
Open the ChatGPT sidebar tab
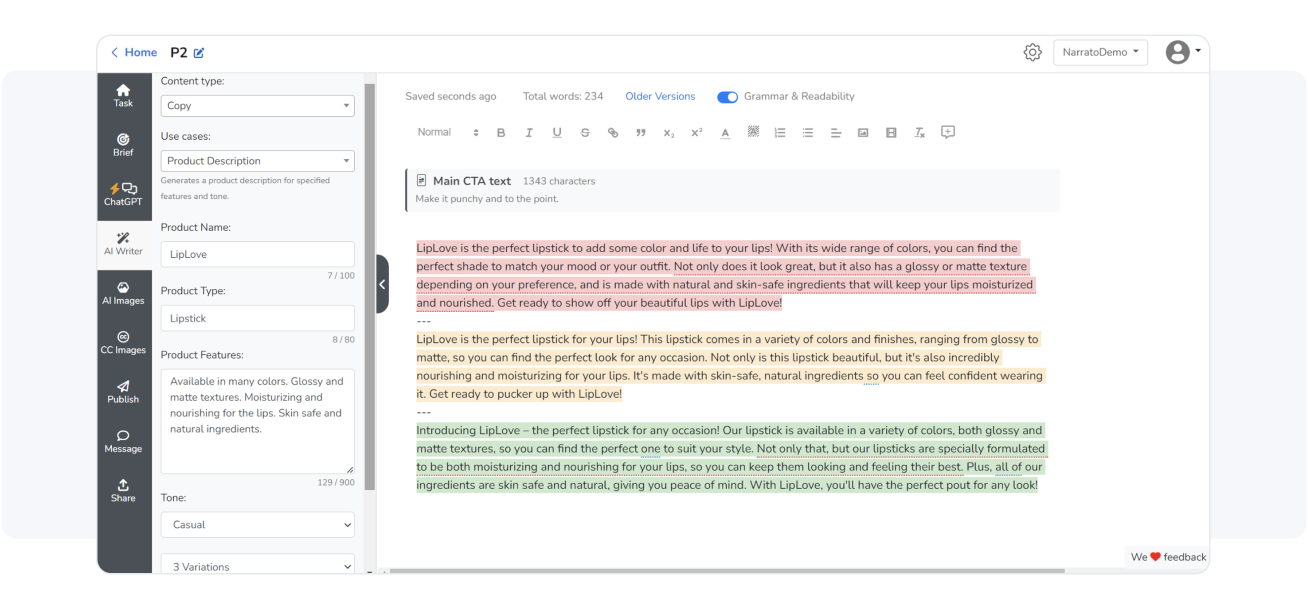click(x=123, y=193)
